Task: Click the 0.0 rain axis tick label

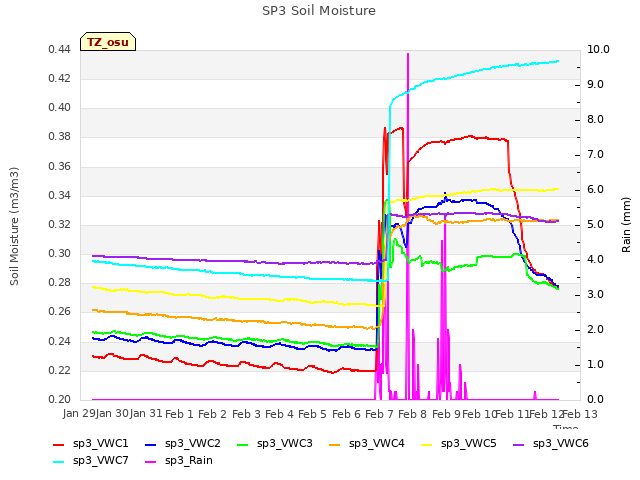Action: tap(596, 400)
